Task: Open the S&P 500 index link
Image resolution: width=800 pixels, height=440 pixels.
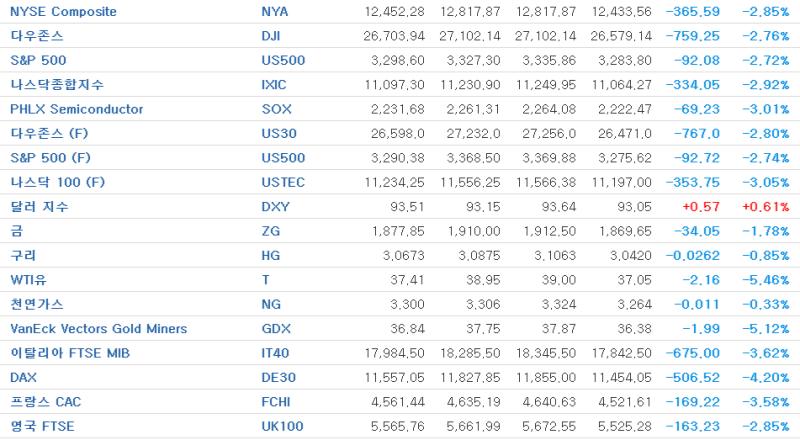Action: pos(38,60)
